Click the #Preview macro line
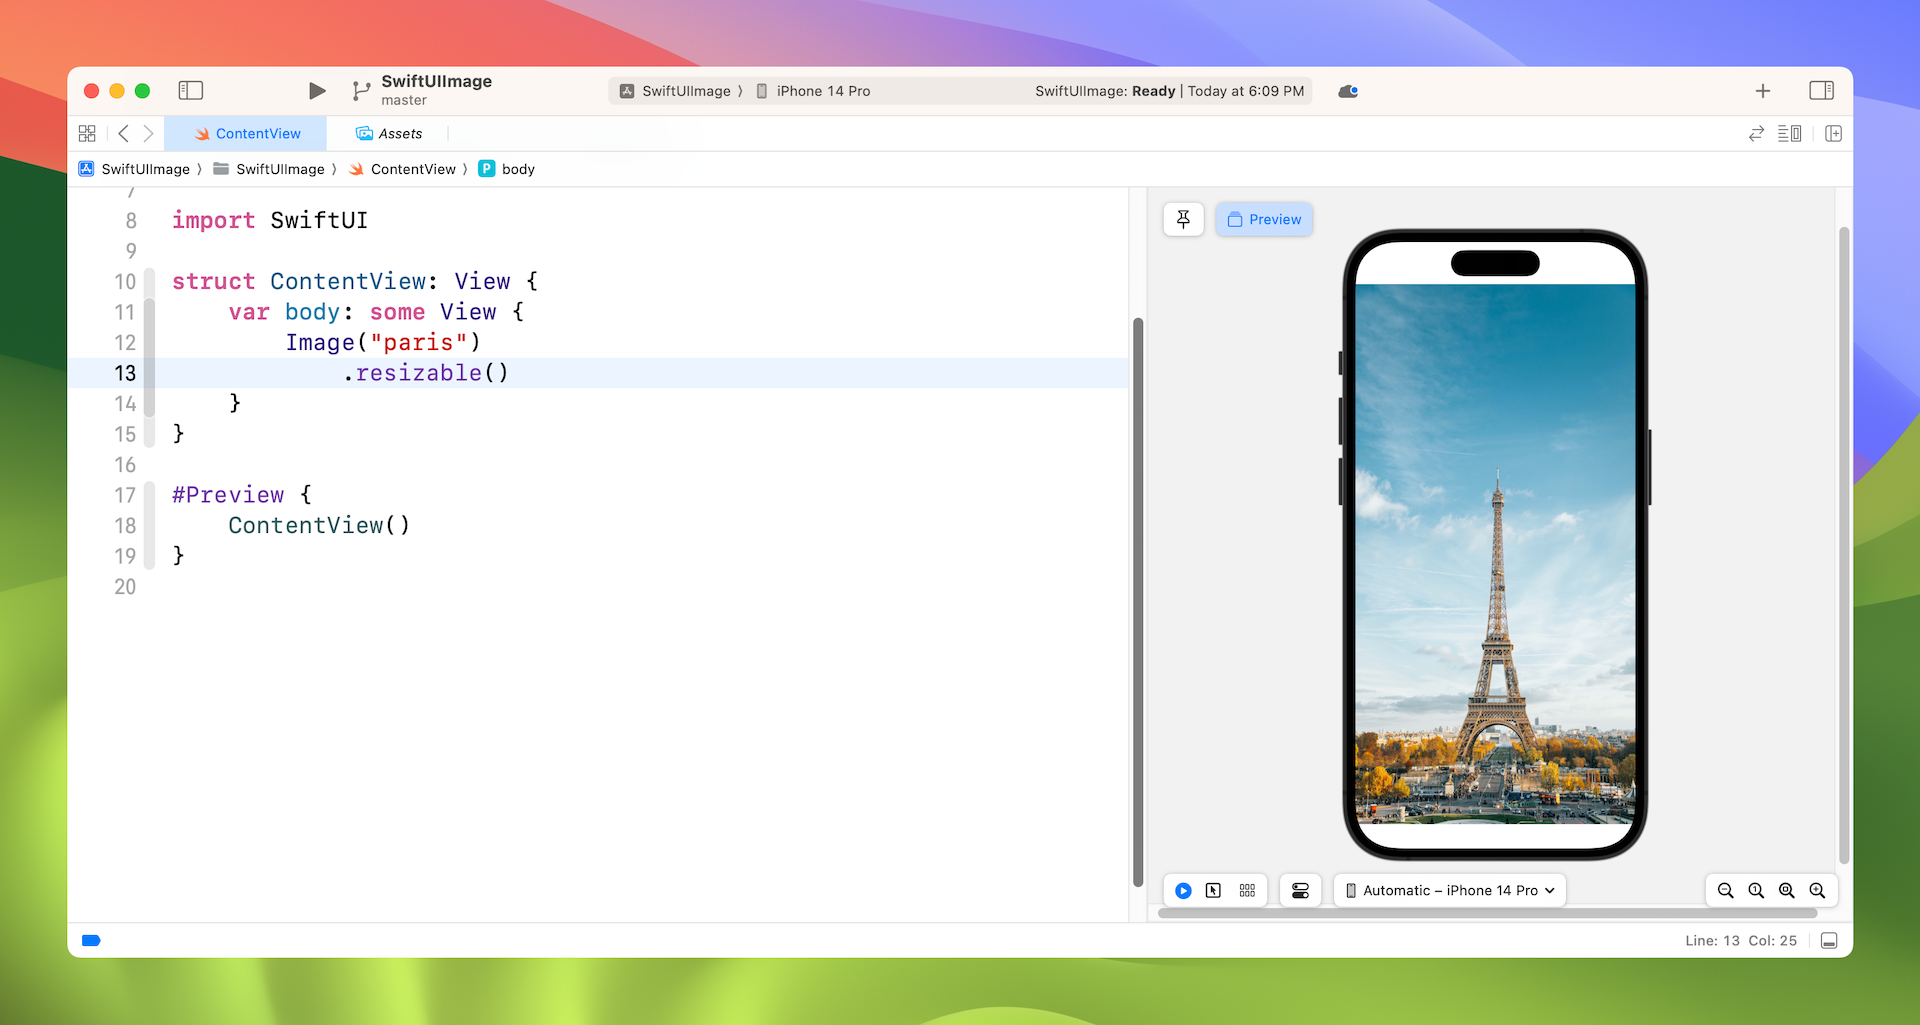This screenshot has width=1920, height=1025. click(x=242, y=495)
